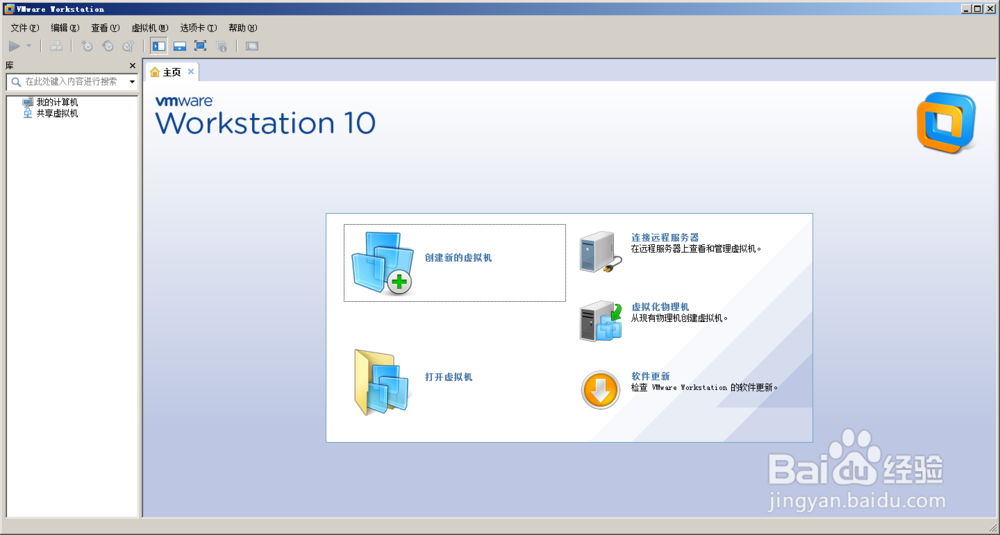The image size is (1000, 535).
Task: Open the 查看 menu
Action: (105, 28)
